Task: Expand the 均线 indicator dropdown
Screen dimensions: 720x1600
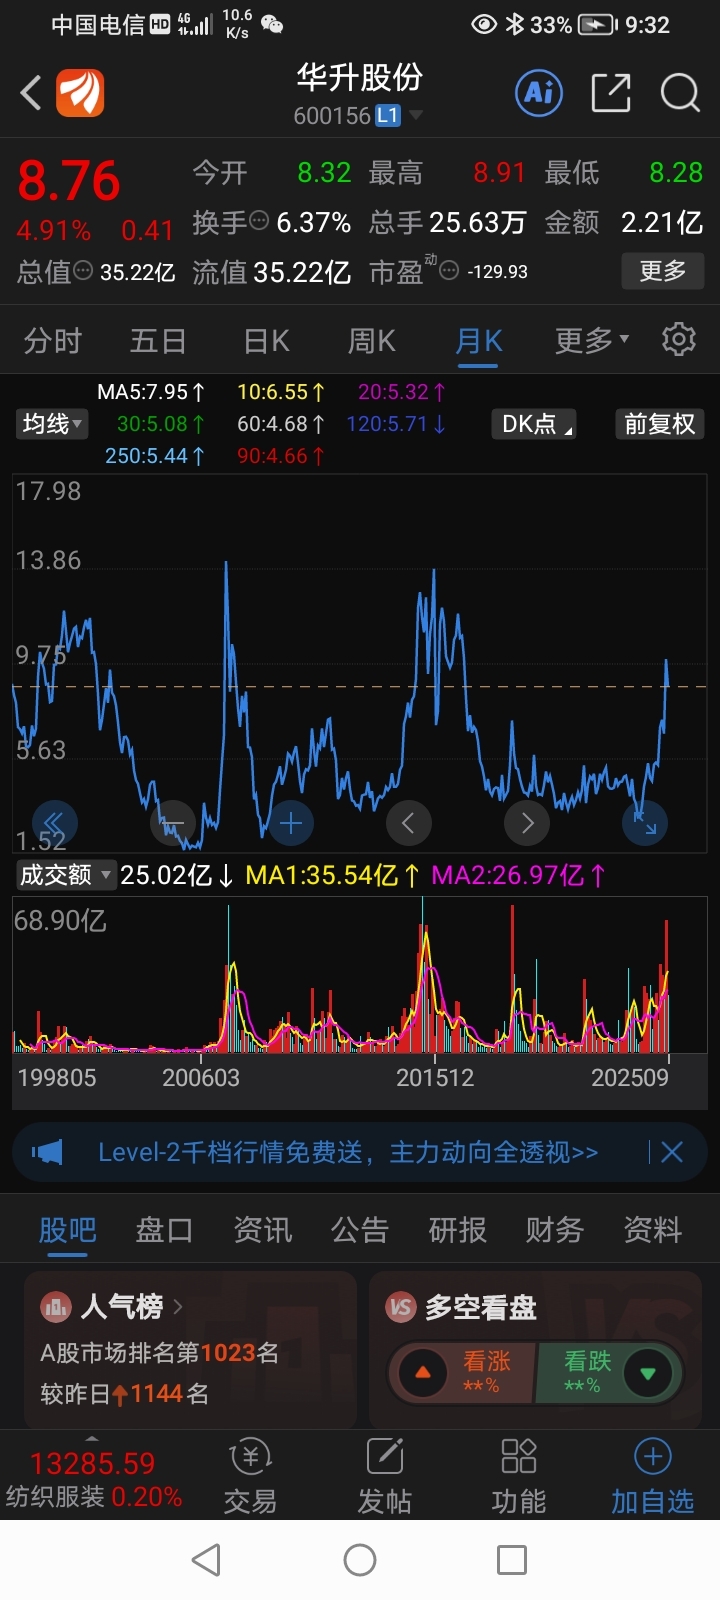Action: [52, 424]
